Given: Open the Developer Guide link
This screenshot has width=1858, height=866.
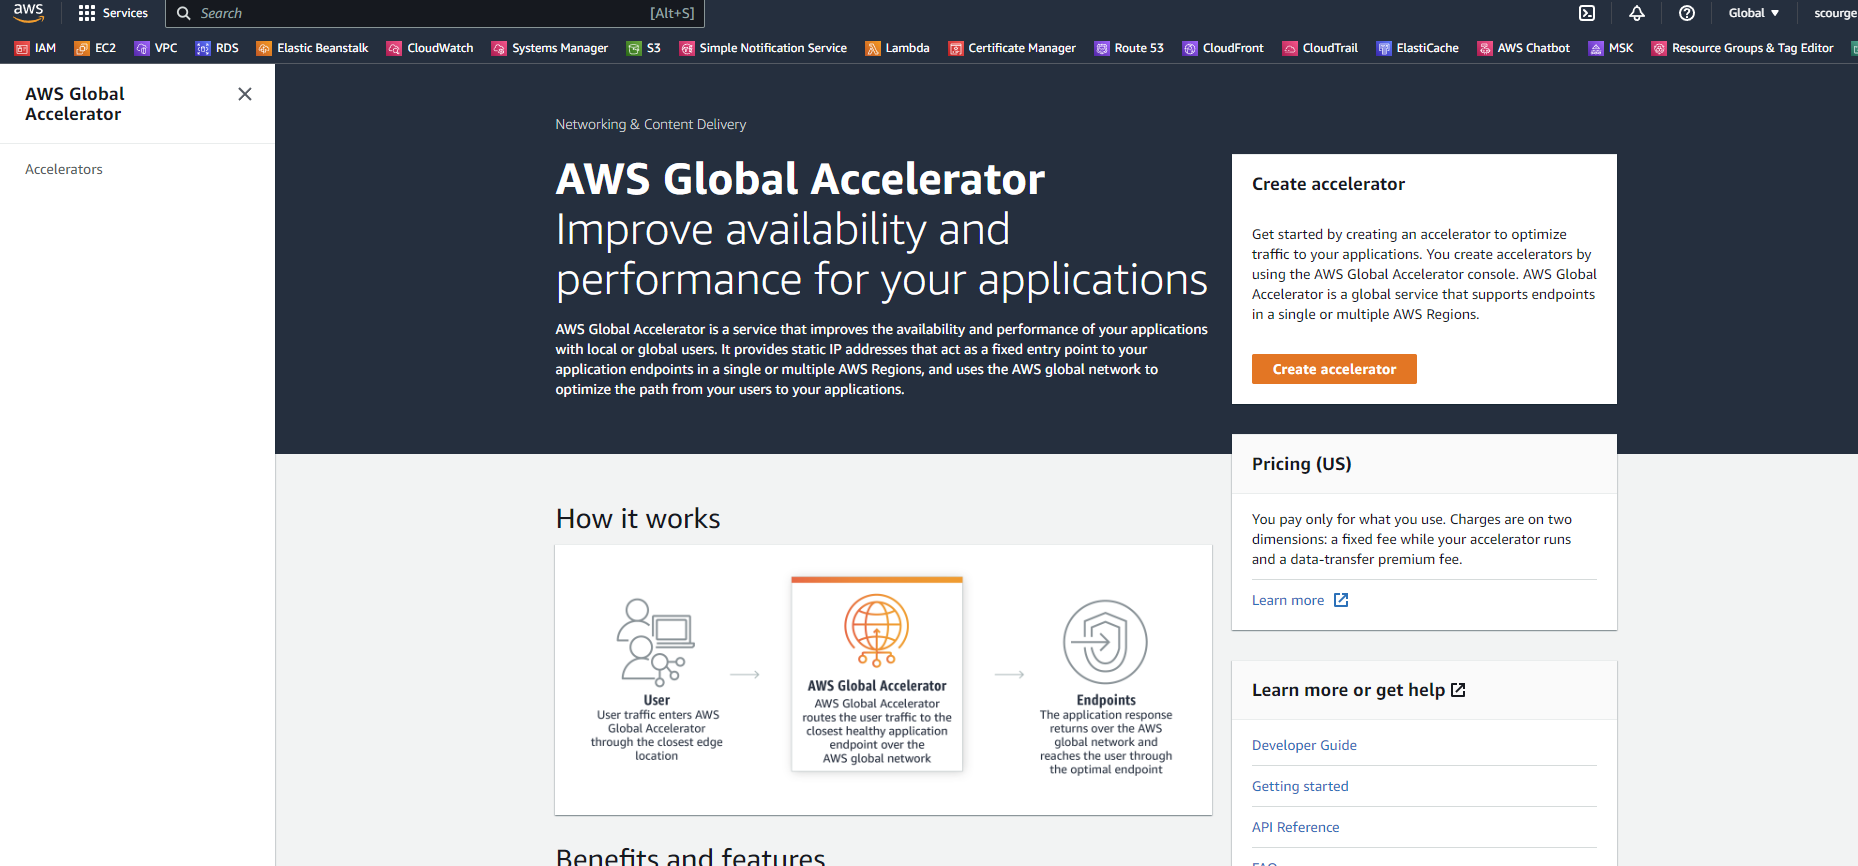Looking at the screenshot, I should 1304,745.
